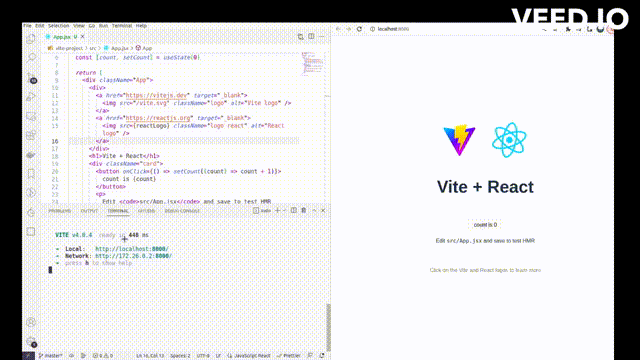
Task: Click the count is 0 button
Action: (x=485, y=225)
